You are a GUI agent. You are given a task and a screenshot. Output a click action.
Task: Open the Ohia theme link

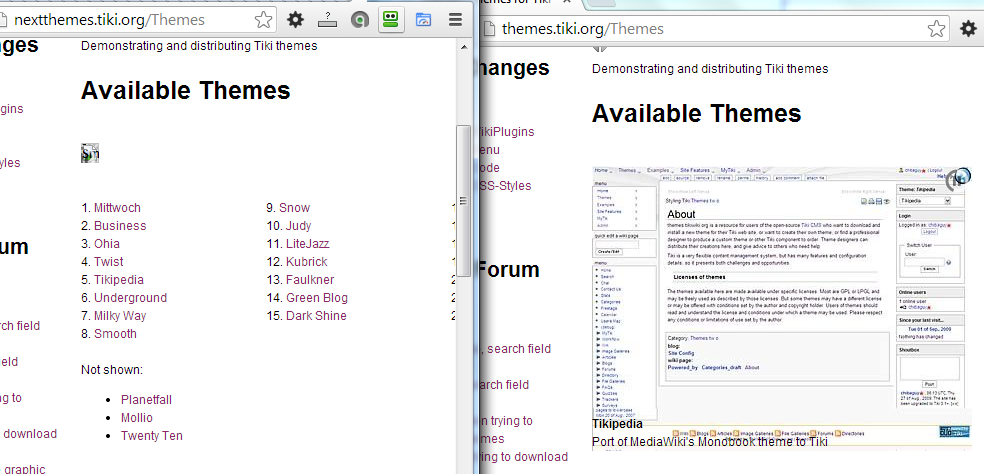[x=107, y=244]
